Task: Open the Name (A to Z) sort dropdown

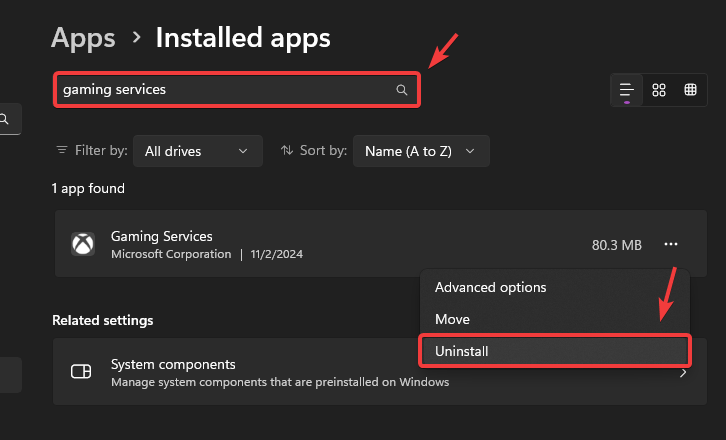Action: pos(420,151)
